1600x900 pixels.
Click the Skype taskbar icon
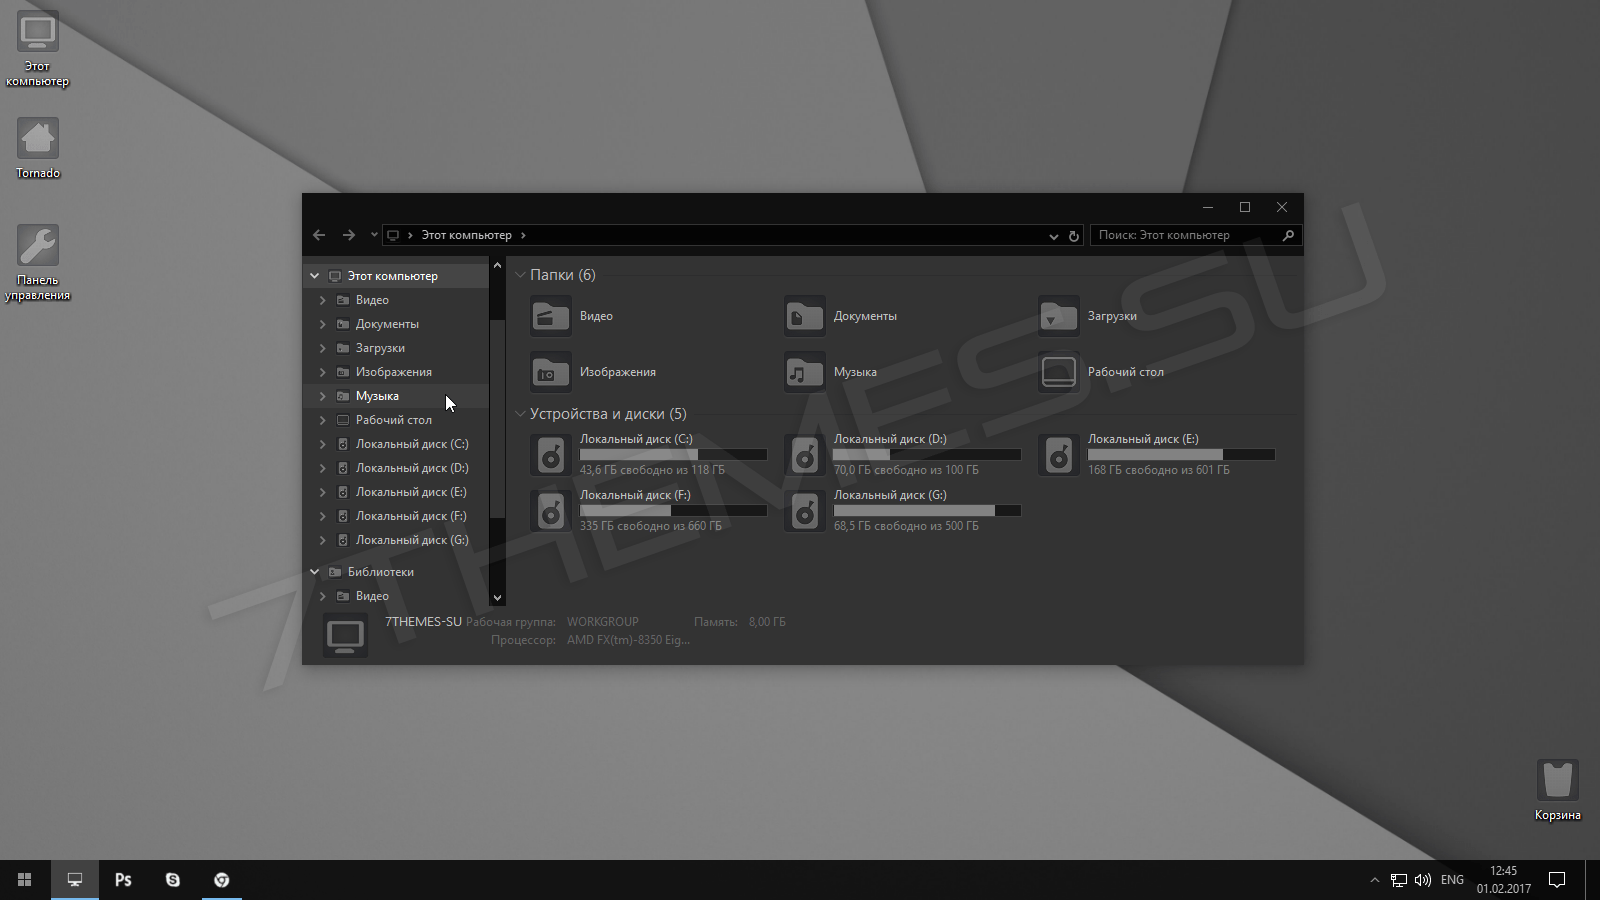[x=173, y=880]
